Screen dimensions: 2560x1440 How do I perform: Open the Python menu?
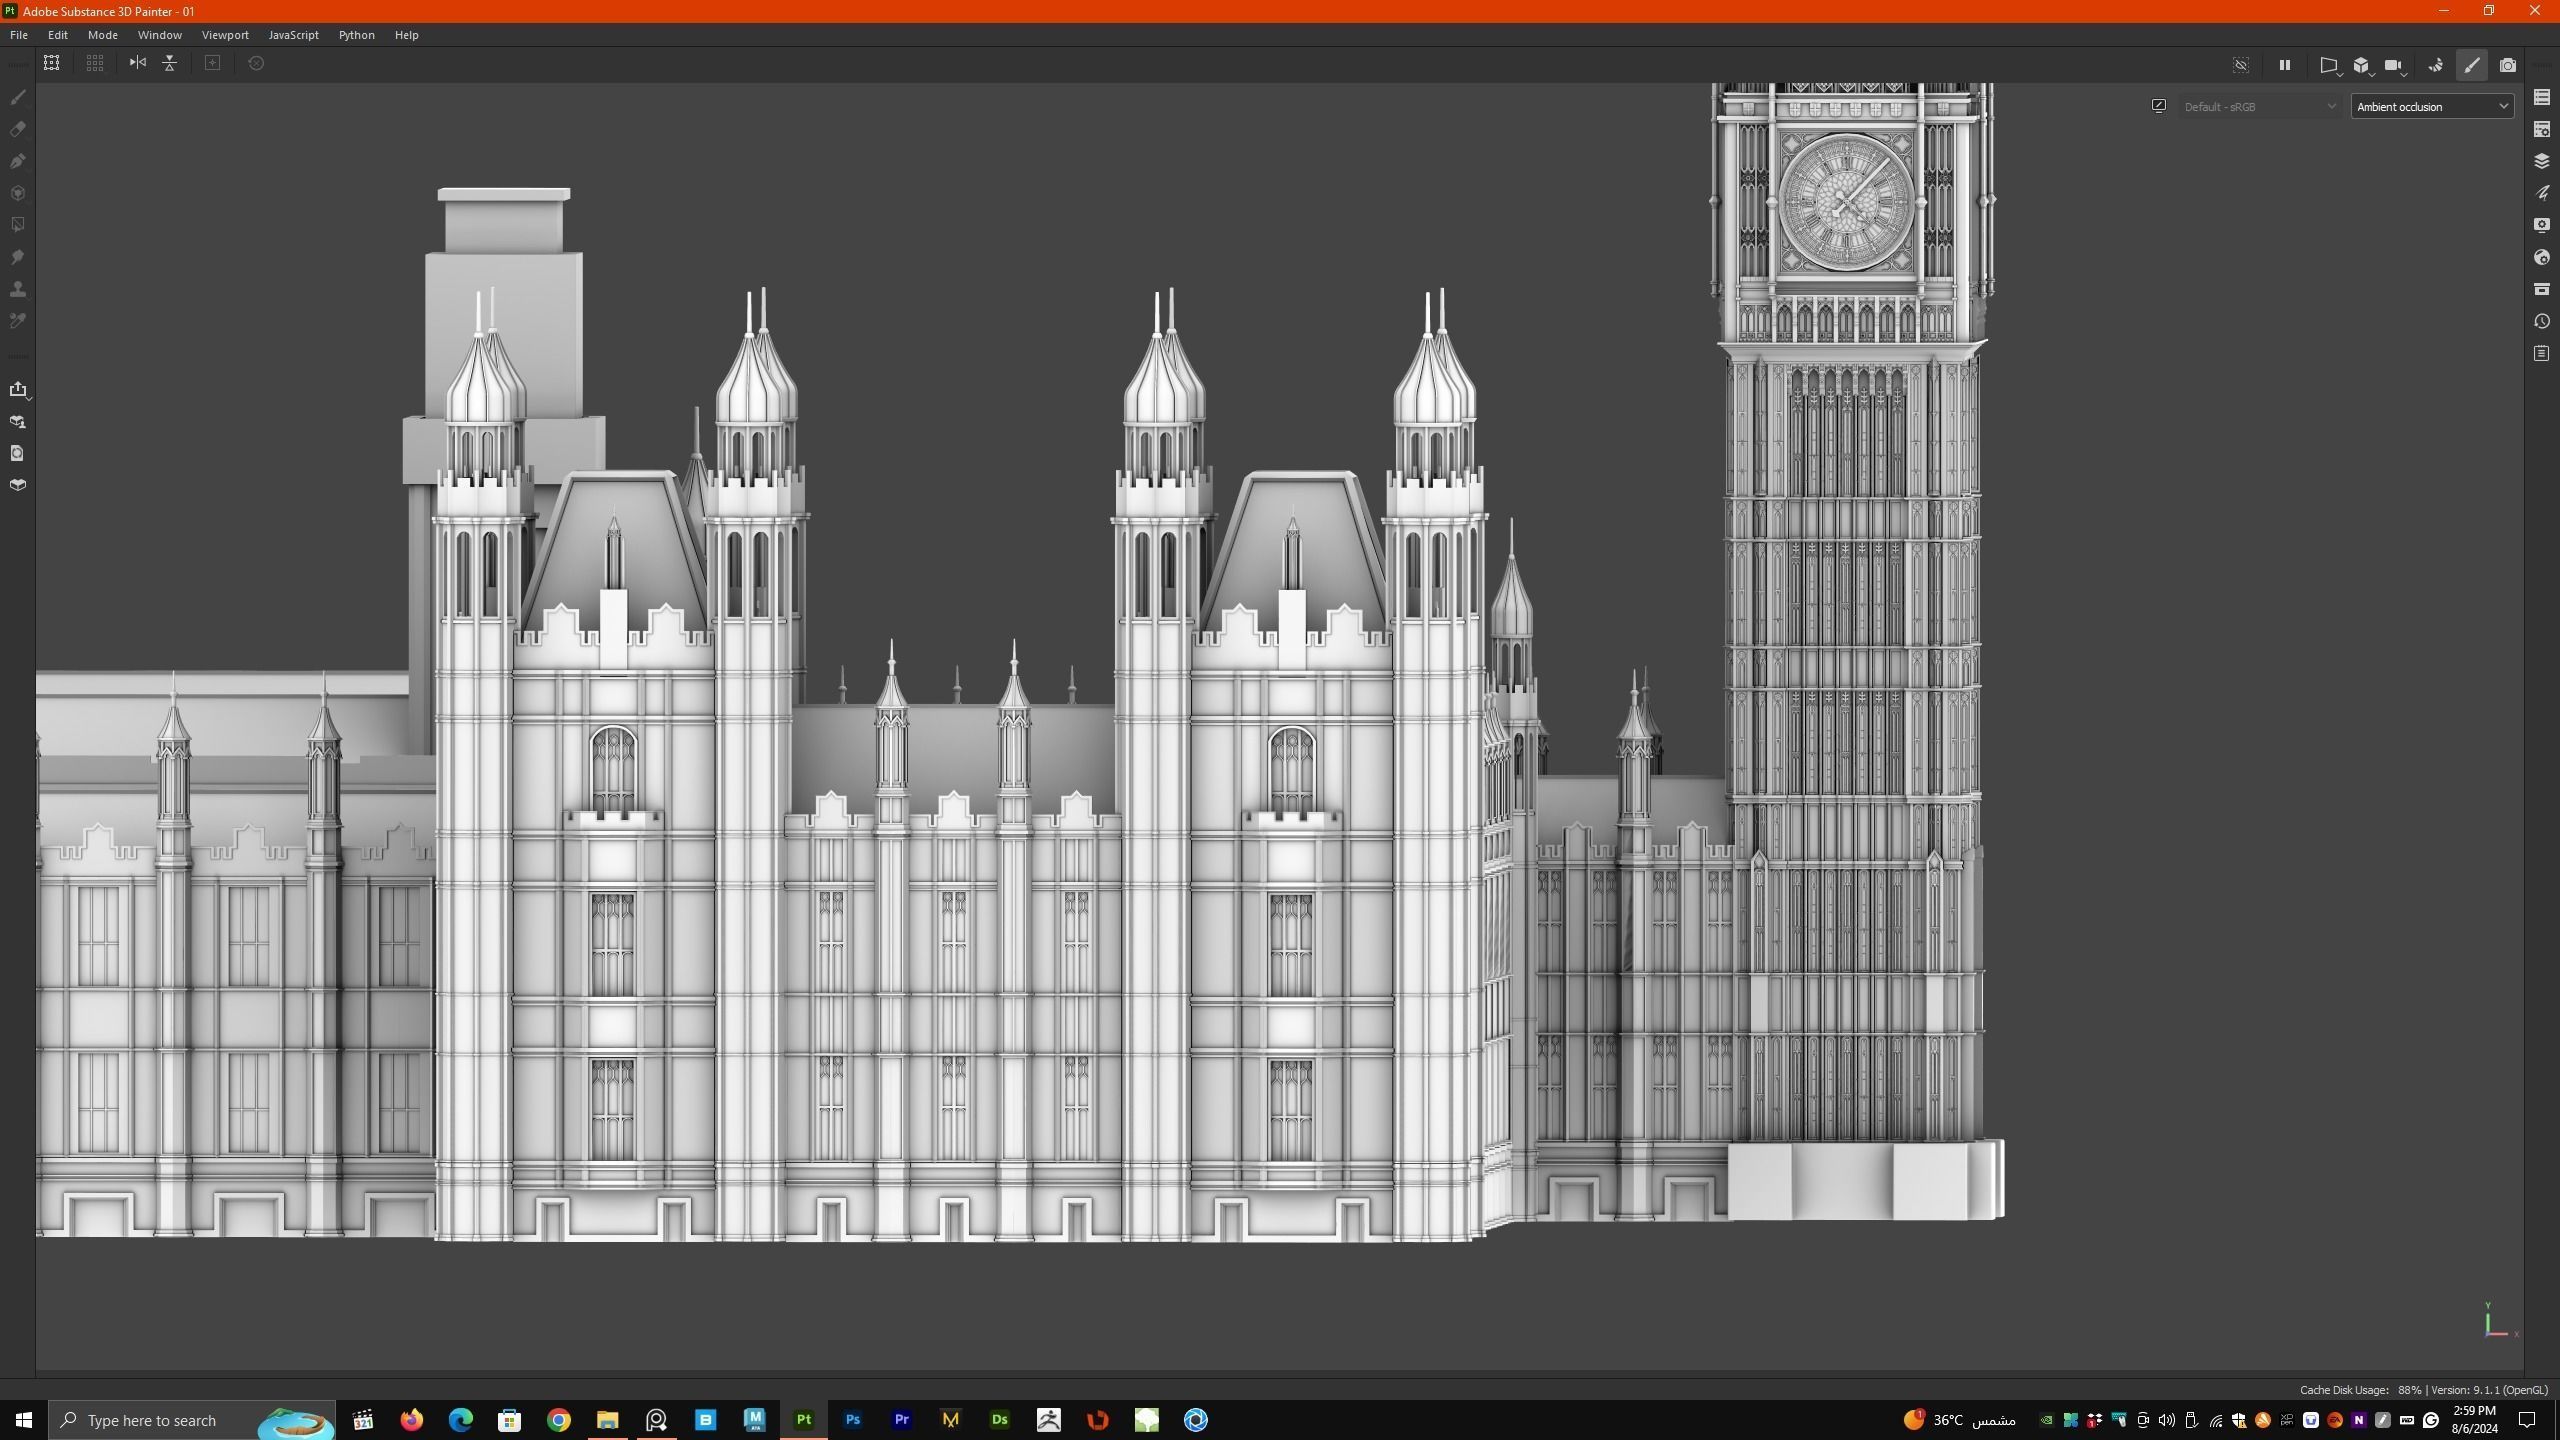tap(357, 35)
